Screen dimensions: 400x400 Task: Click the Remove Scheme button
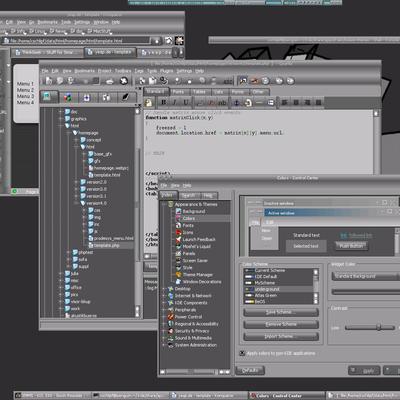coord(281,324)
